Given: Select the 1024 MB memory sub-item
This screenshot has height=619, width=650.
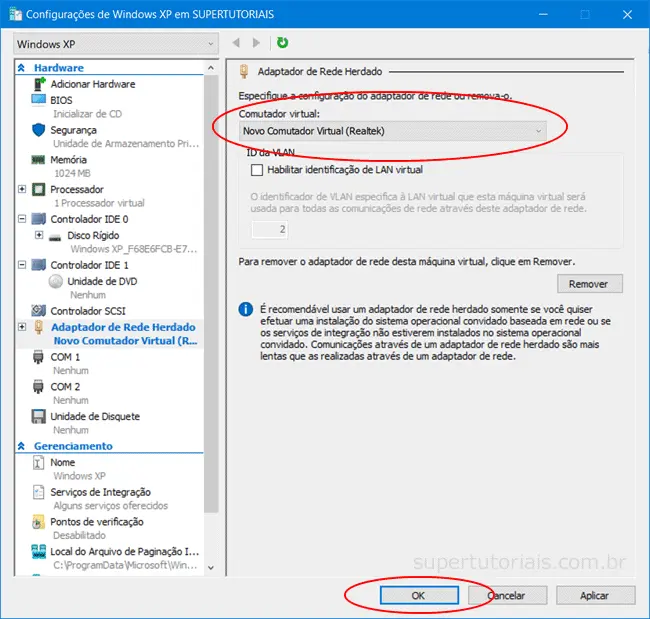Looking at the screenshot, I should click(72, 173).
